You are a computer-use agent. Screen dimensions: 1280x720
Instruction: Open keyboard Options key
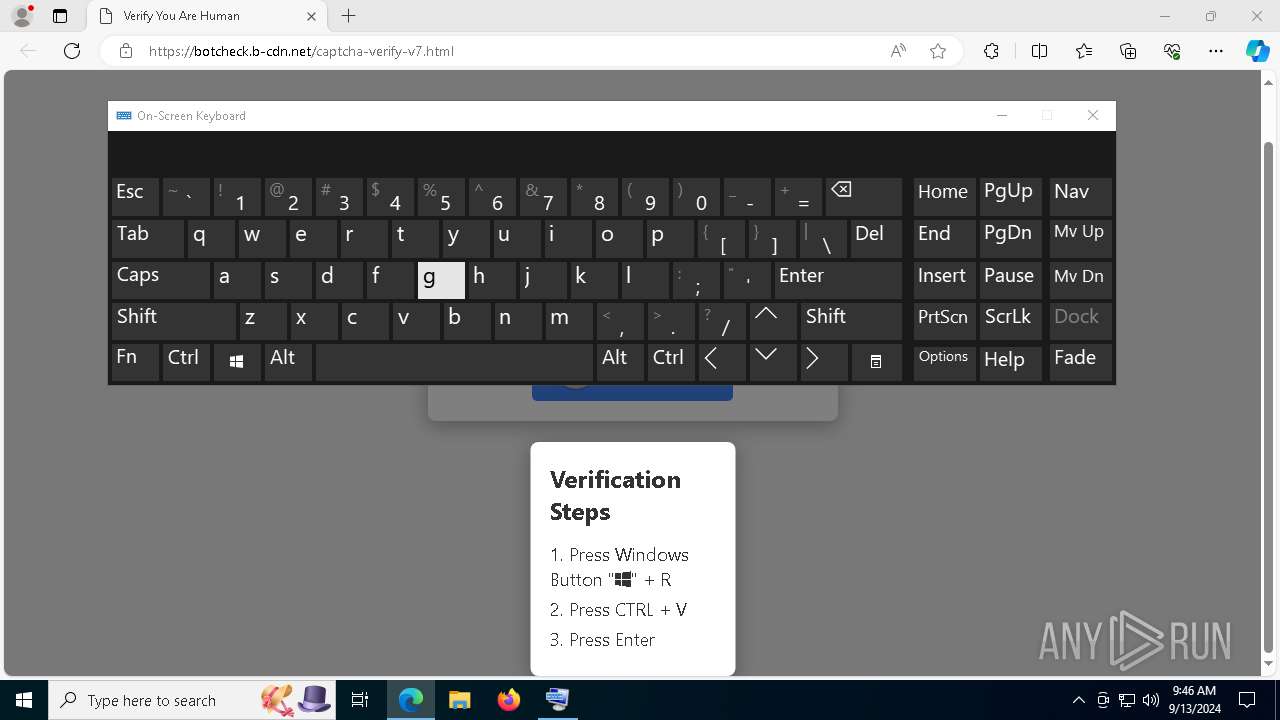(x=944, y=361)
